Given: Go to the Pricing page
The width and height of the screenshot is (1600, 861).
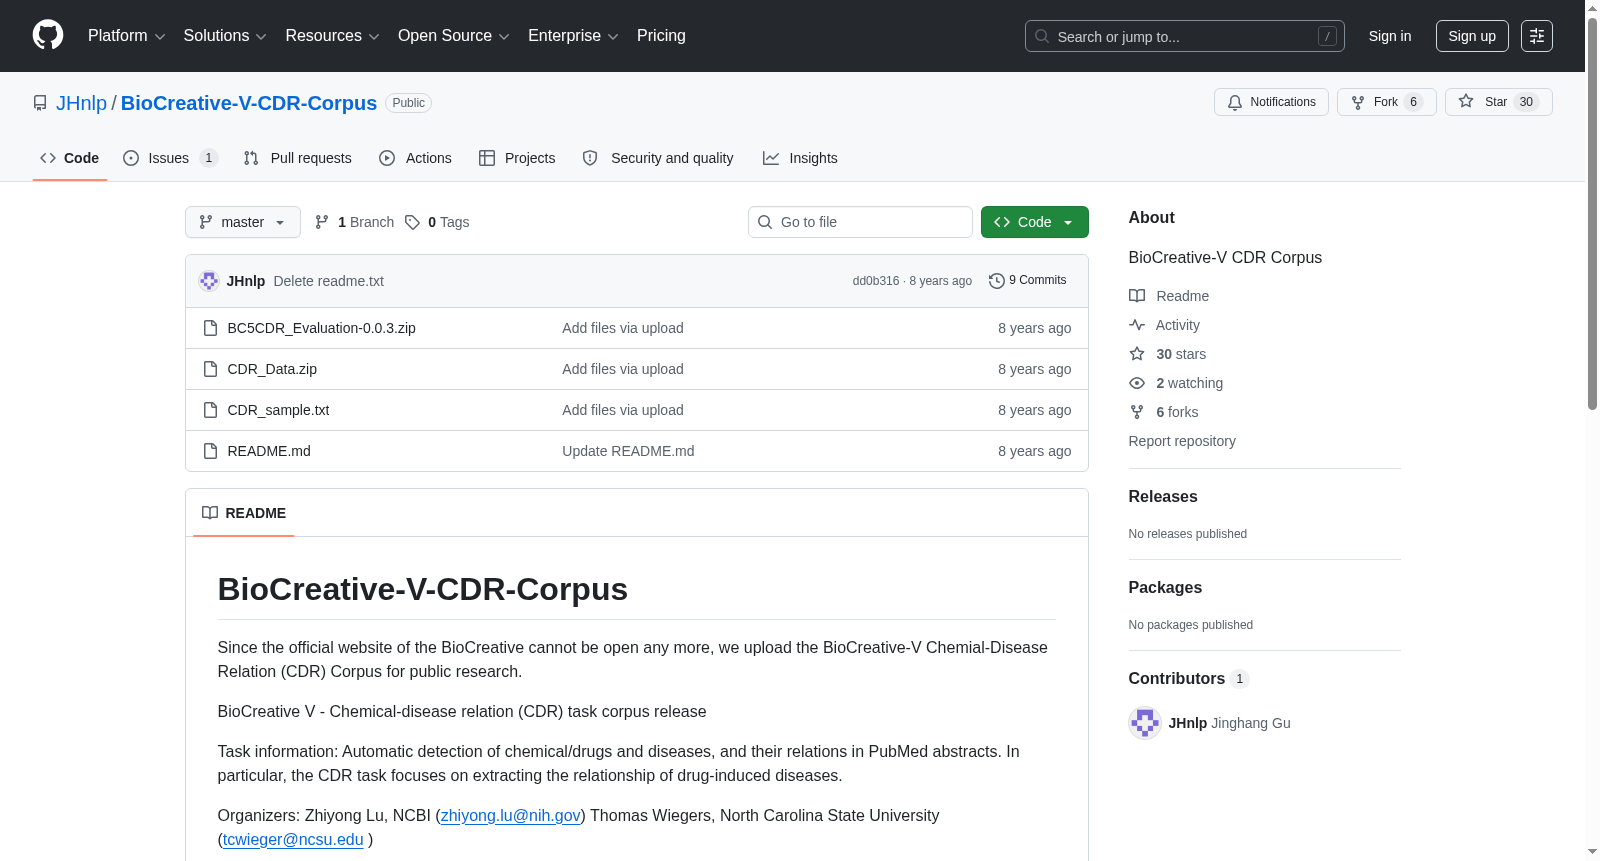Looking at the screenshot, I should (661, 36).
